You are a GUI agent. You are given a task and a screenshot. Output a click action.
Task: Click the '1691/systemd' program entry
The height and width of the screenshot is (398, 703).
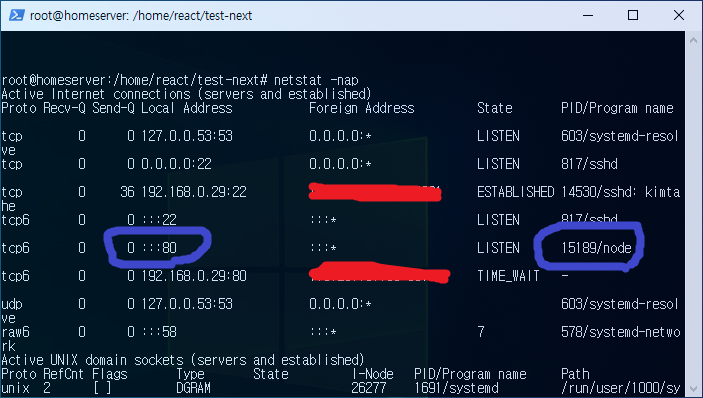coord(456,388)
